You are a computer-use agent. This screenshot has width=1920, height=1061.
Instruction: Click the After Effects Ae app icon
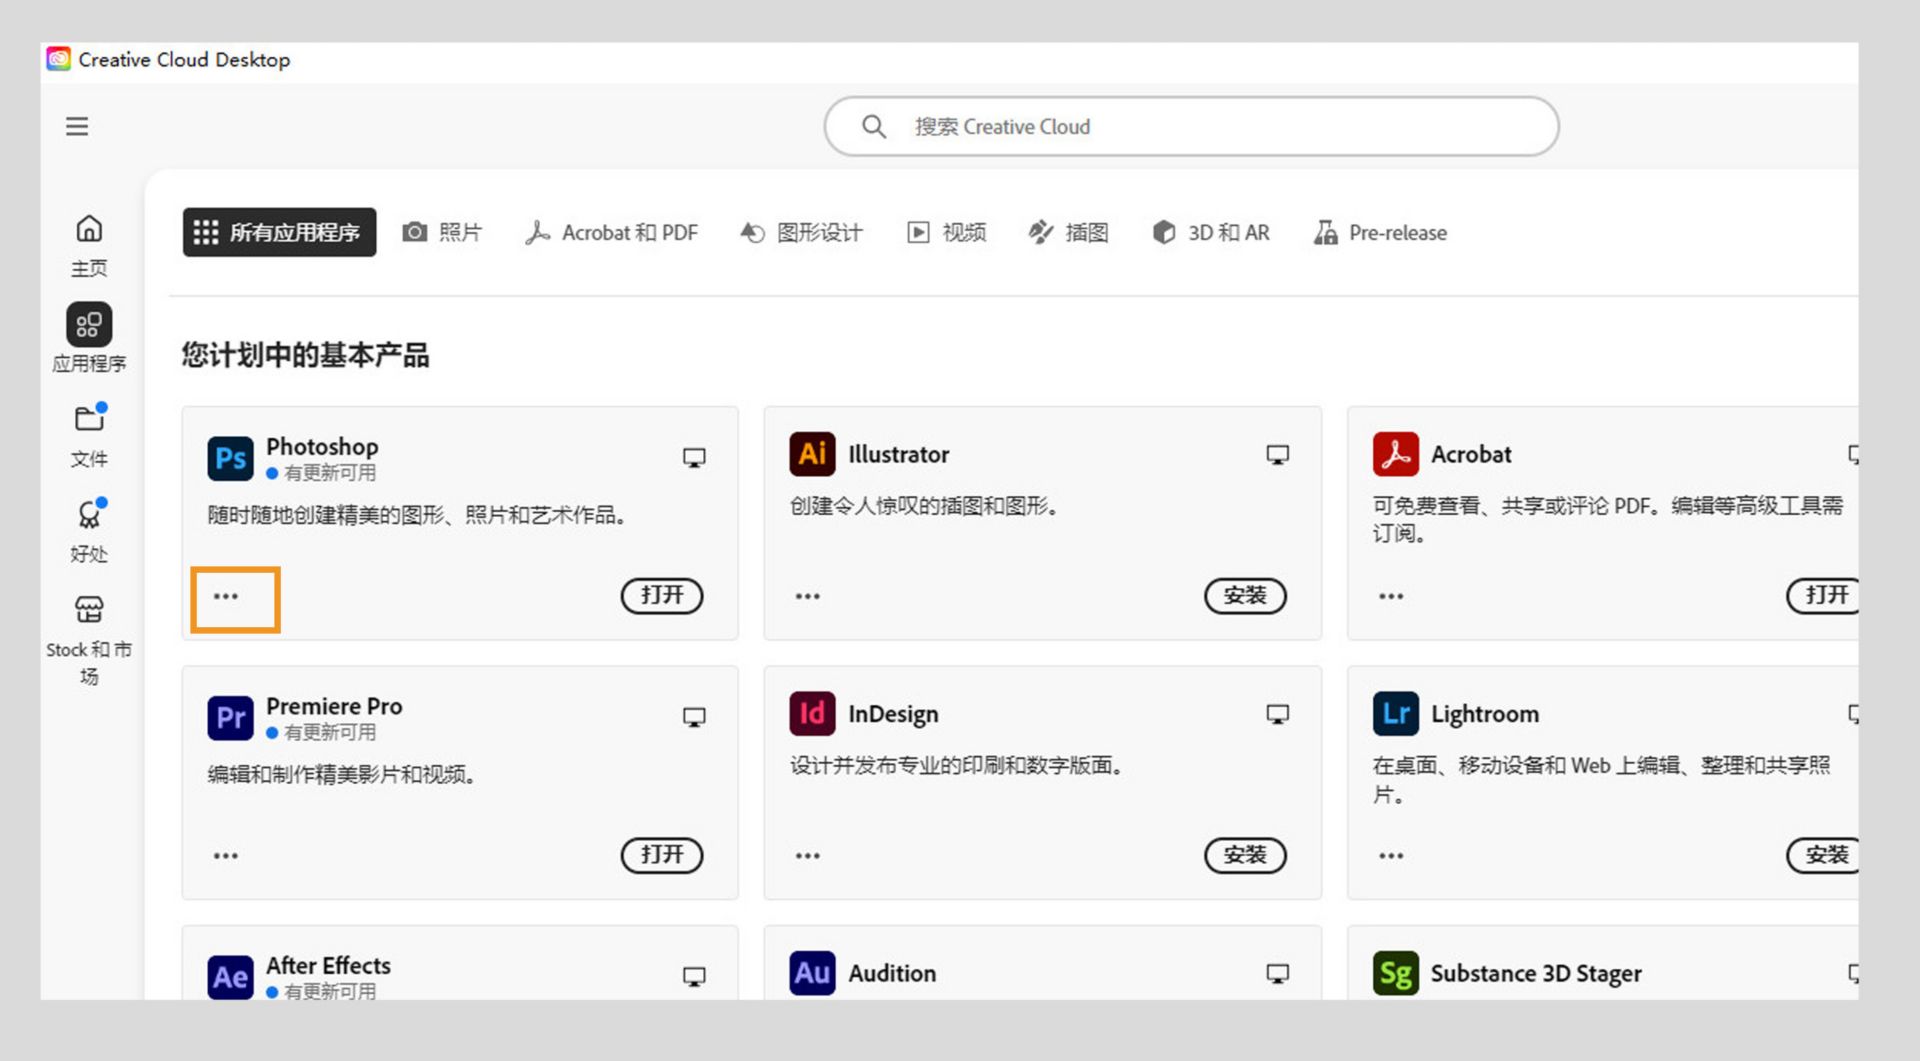point(231,977)
